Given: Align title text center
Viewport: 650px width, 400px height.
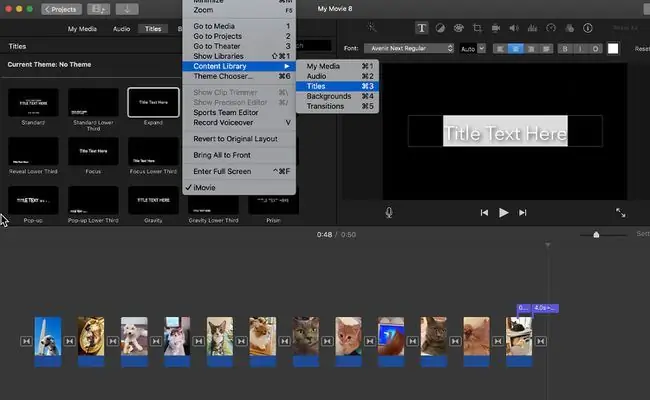Looking at the screenshot, I should pyautogui.click(x=516, y=49).
